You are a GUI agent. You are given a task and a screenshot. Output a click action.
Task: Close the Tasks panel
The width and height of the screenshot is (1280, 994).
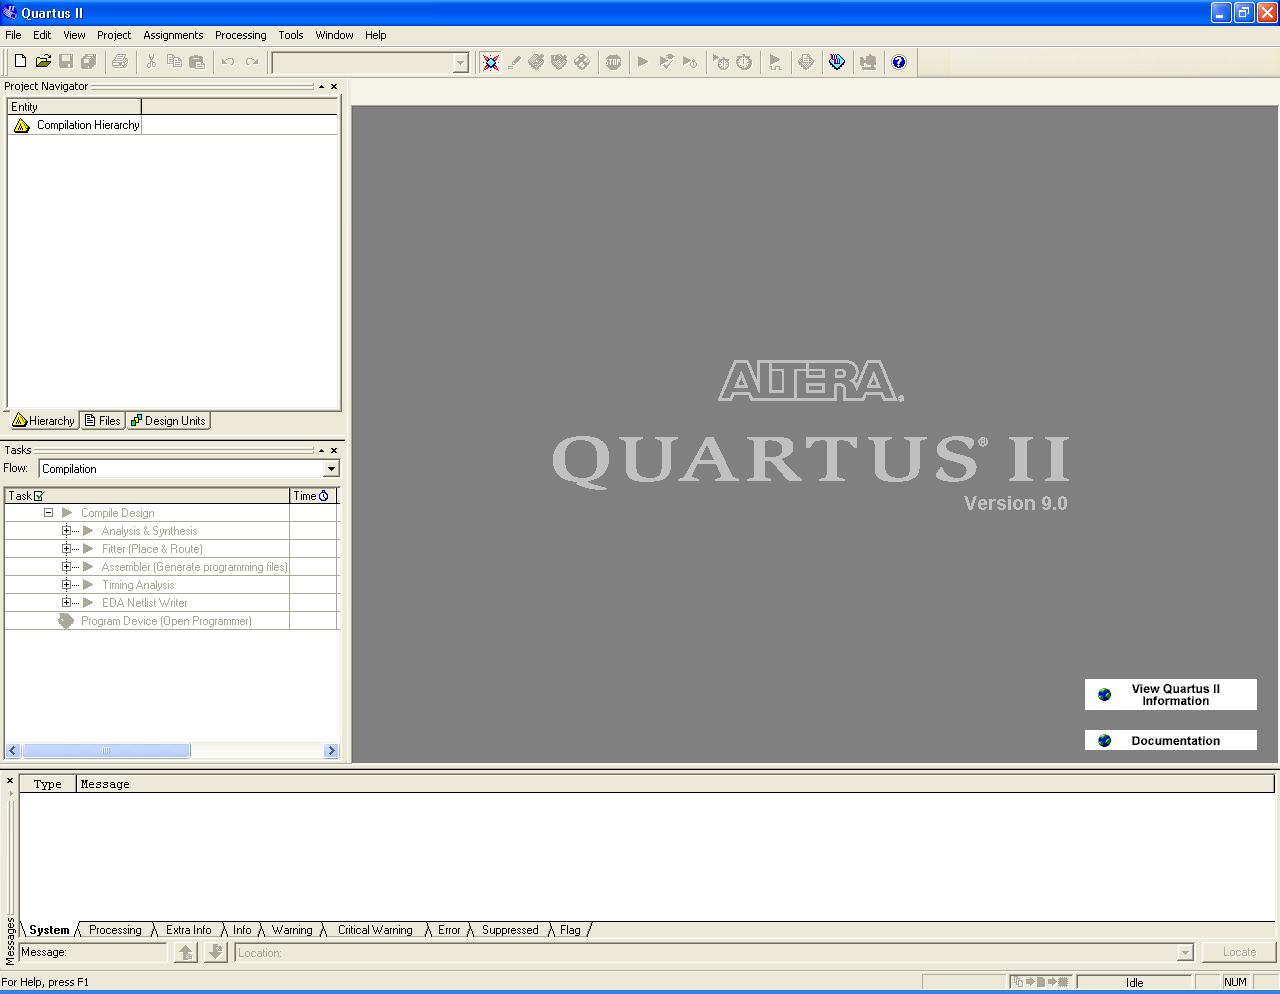click(334, 451)
